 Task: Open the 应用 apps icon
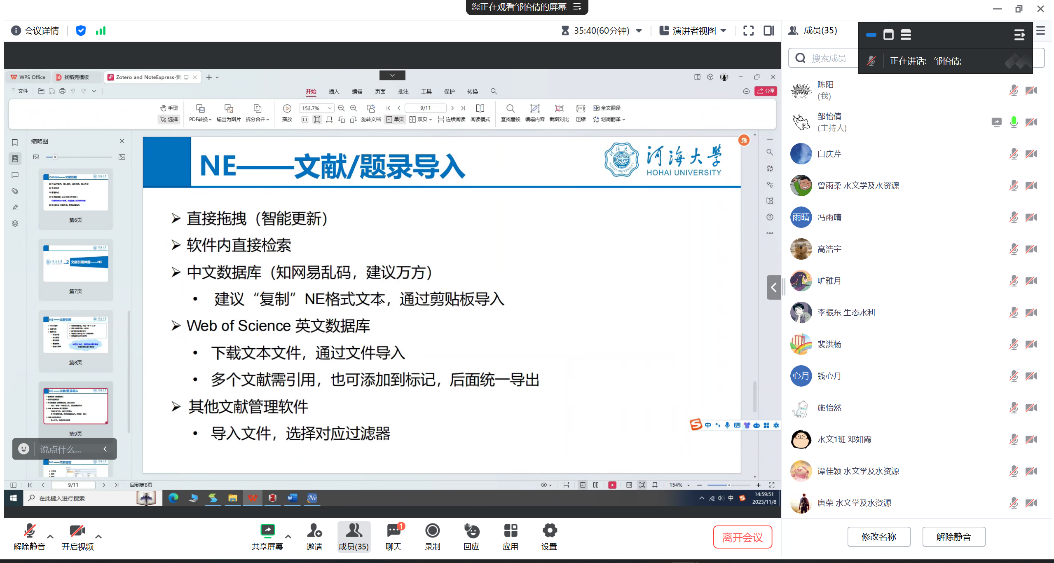coord(510,531)
